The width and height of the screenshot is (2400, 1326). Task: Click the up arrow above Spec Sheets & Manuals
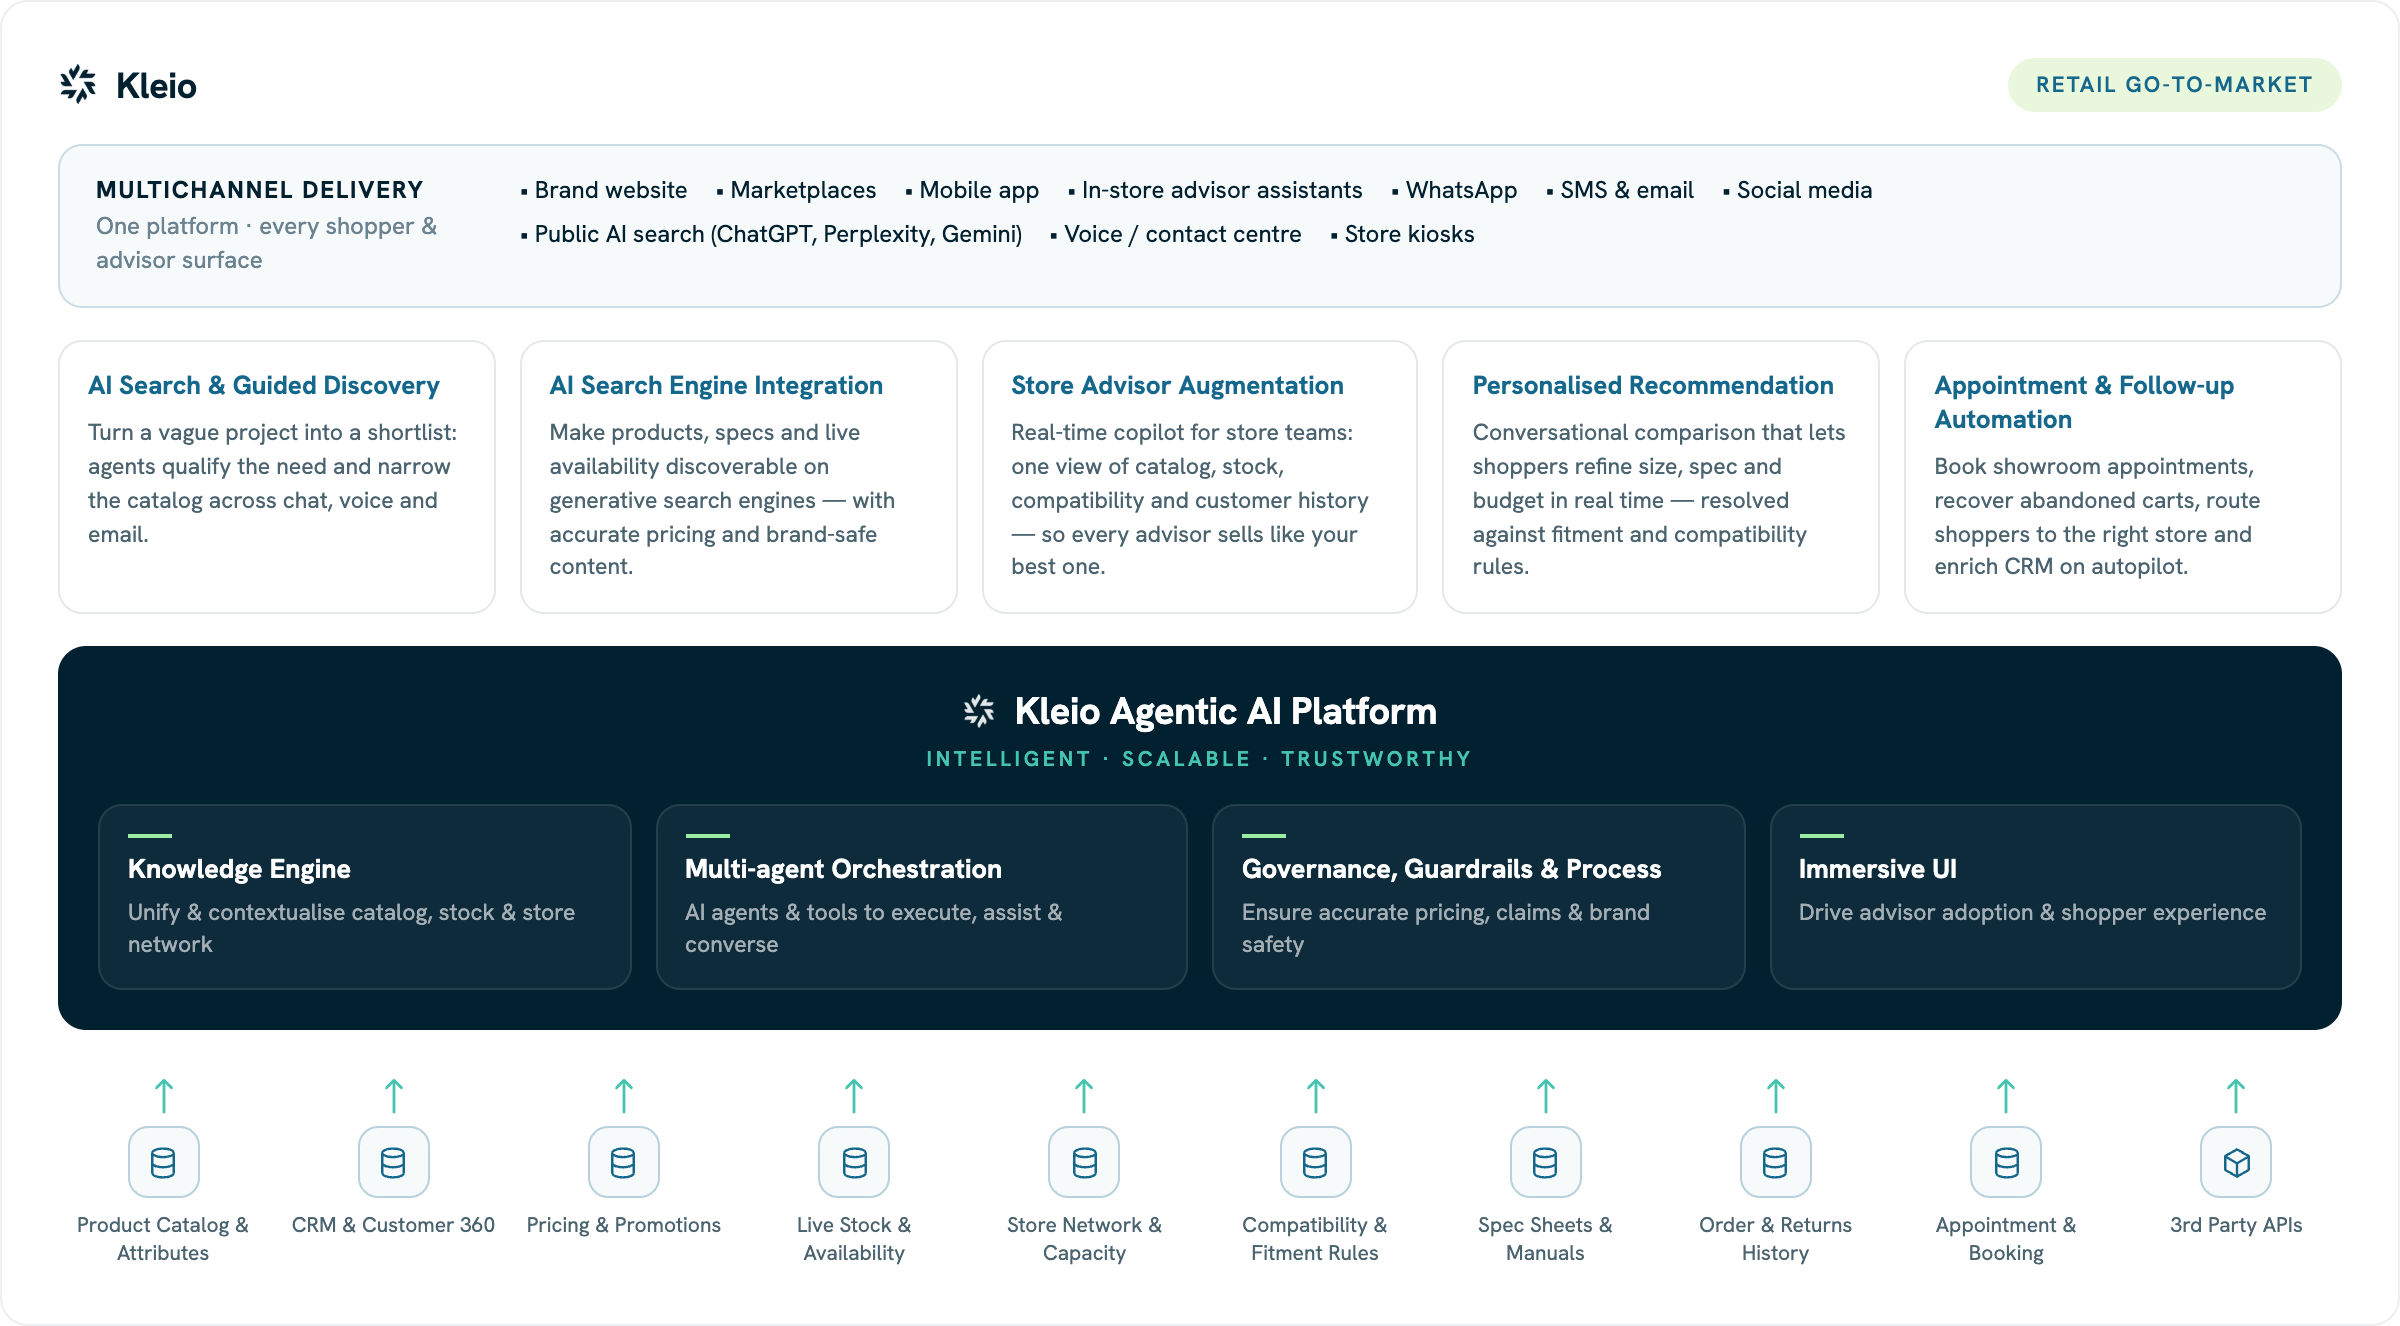pos(1546,1096)
